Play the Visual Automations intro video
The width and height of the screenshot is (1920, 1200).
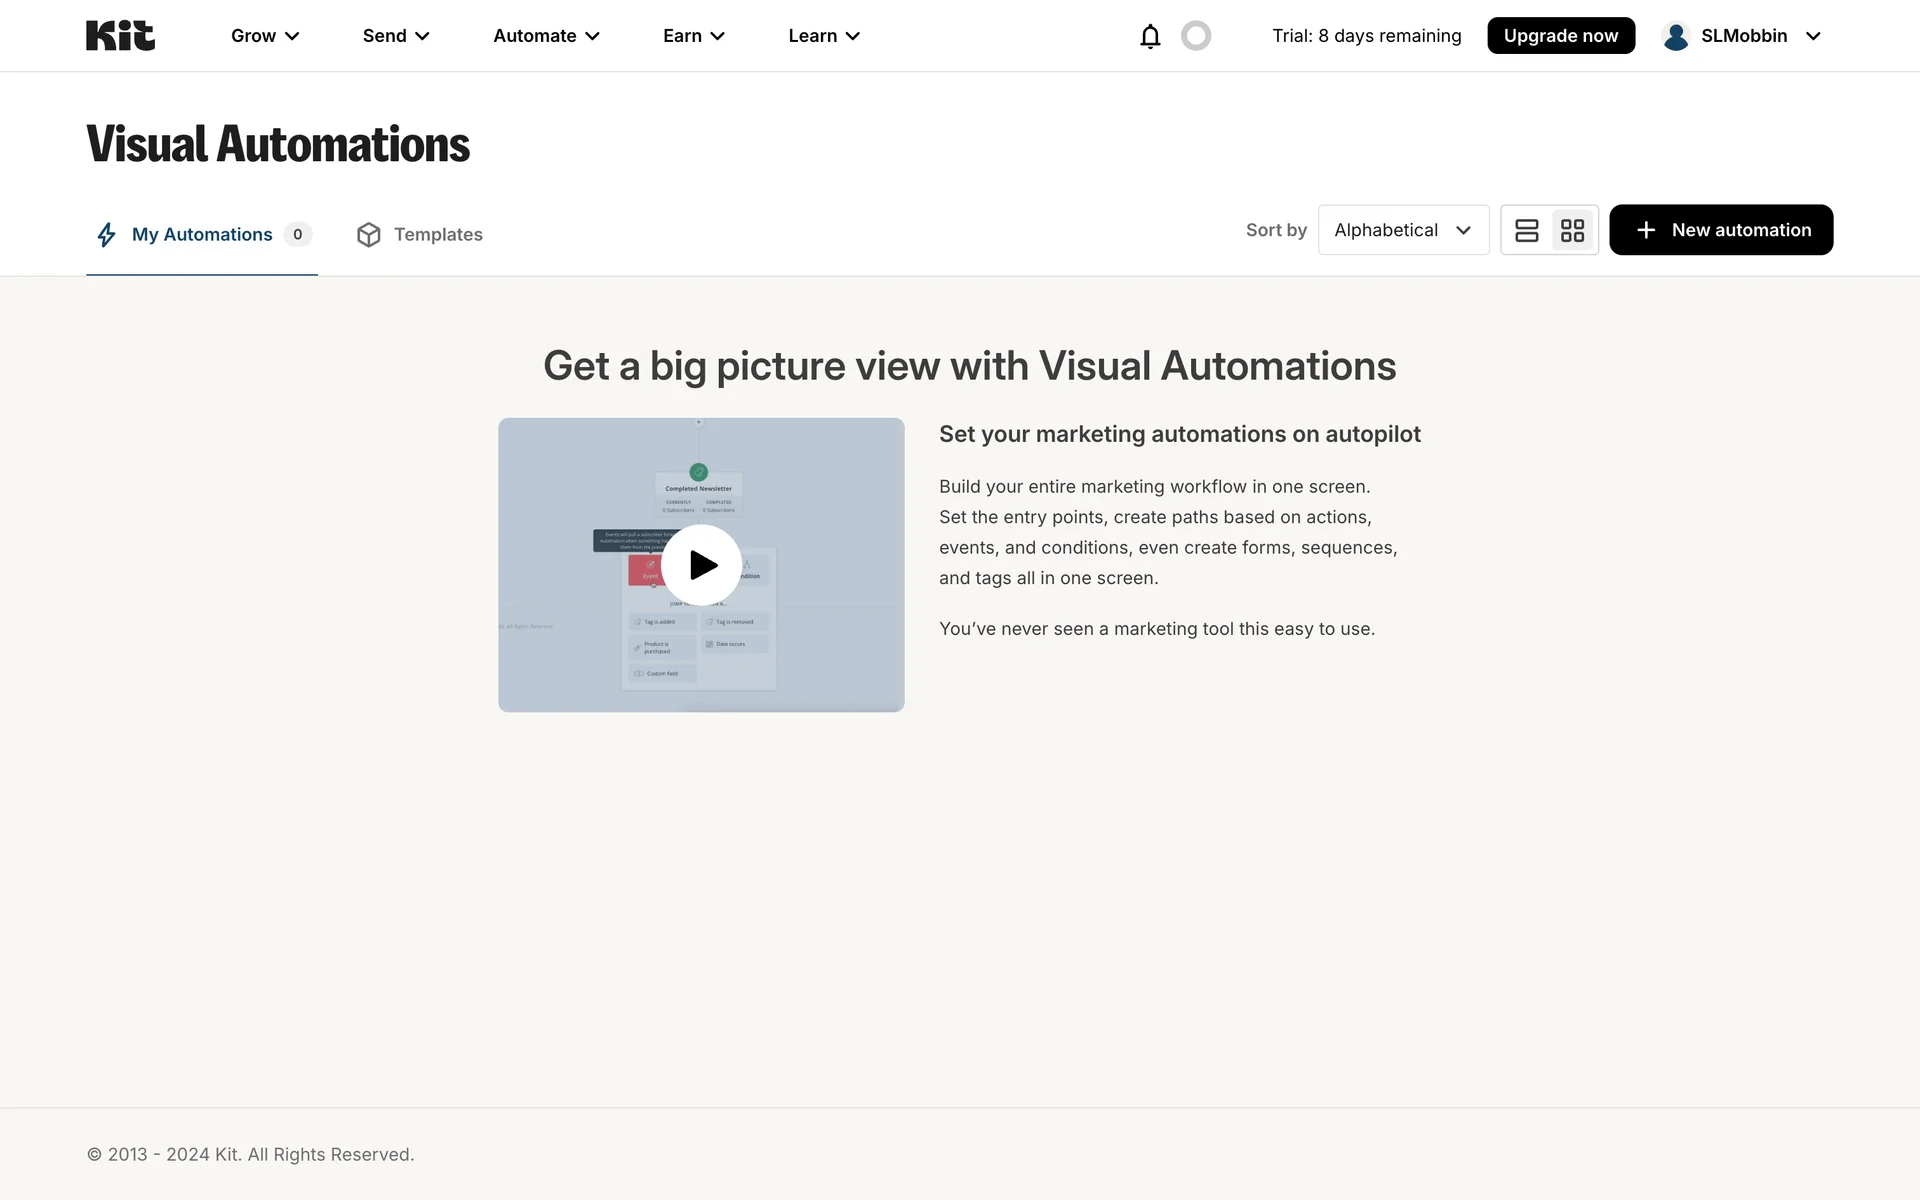click(x=702, y=565)
